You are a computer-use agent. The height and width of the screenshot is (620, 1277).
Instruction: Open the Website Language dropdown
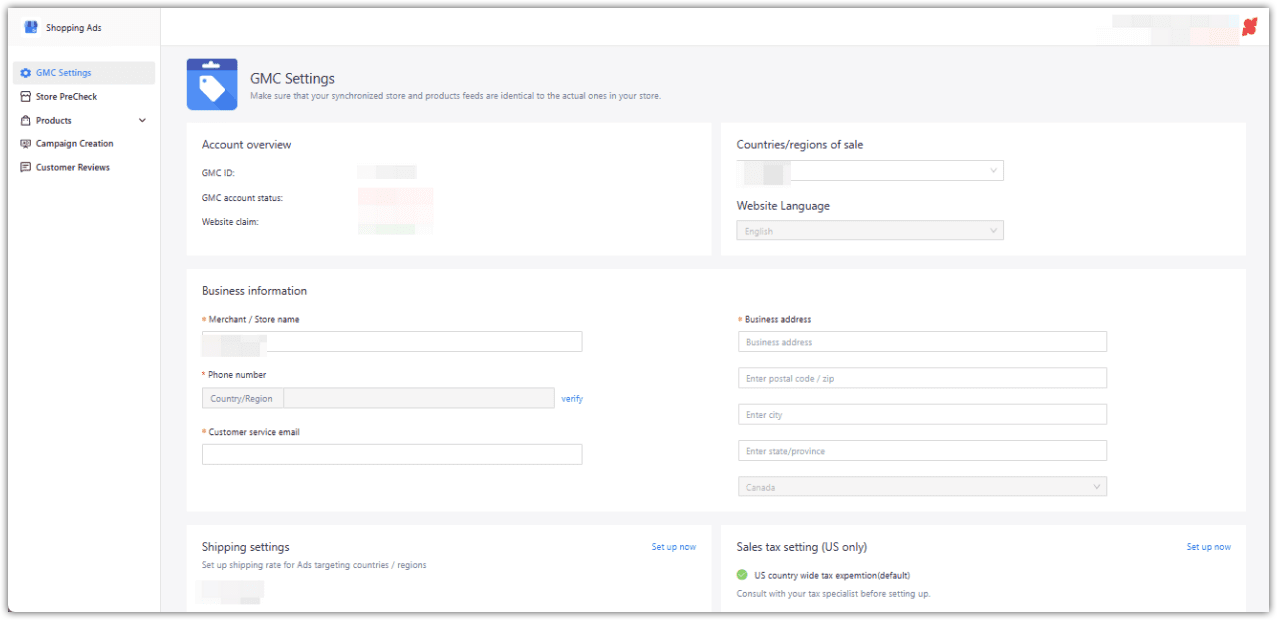tap(870, 231)
